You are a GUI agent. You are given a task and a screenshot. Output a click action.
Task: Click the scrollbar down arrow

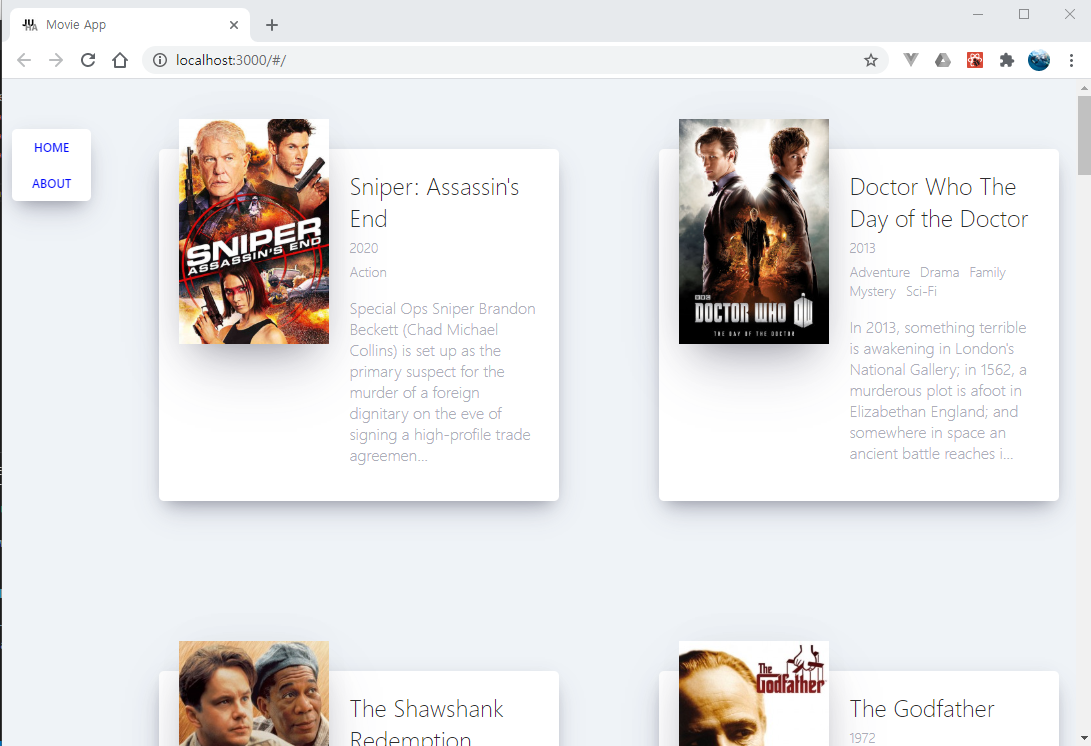coord(1084,738)
